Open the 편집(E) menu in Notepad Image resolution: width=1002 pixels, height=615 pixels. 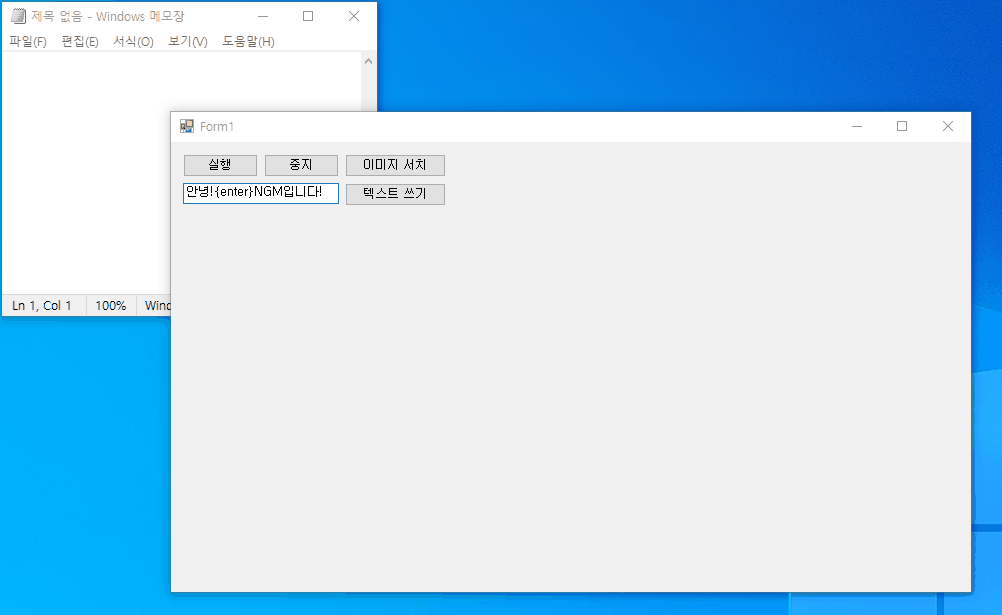pos(80,42)
